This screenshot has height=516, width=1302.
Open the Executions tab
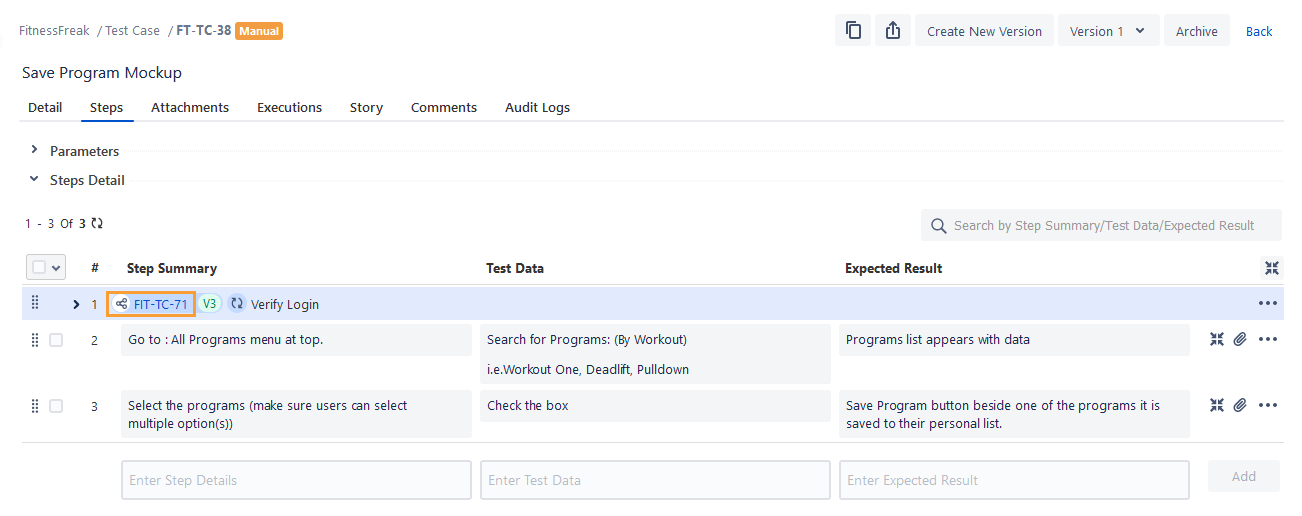pyautogui.click(x=289, y=107)
